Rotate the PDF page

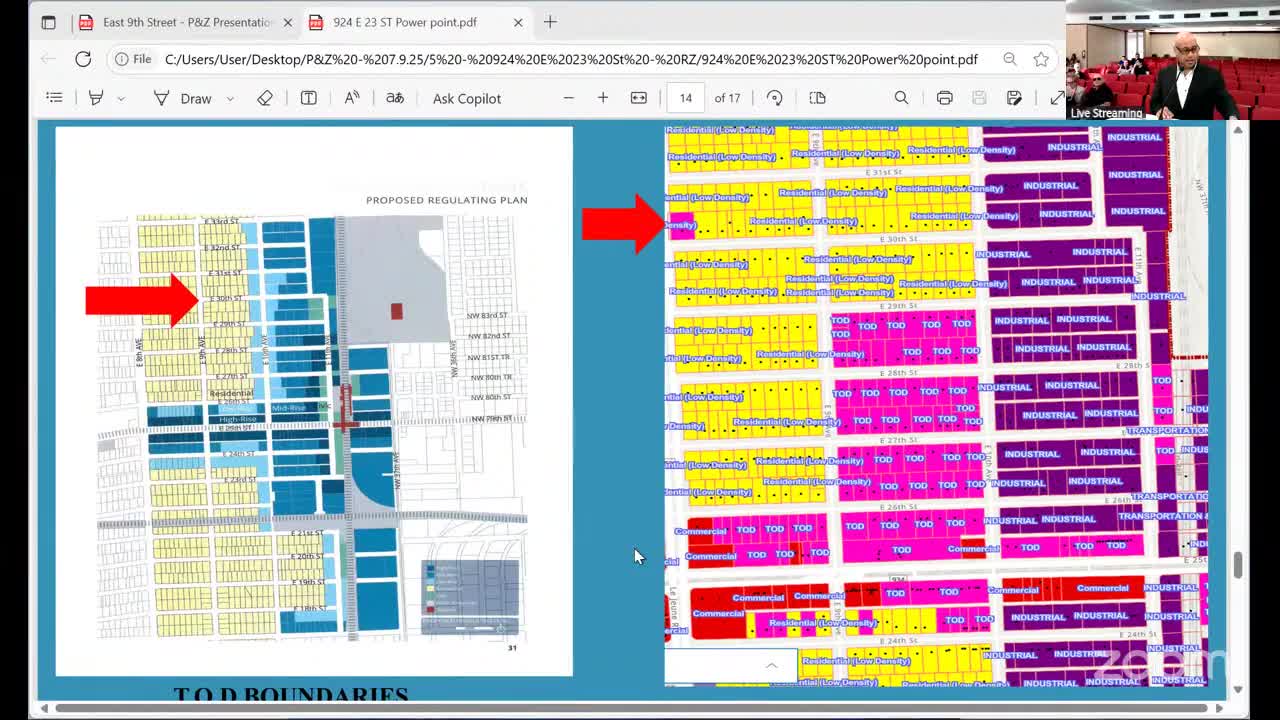[x=775, y=97]
